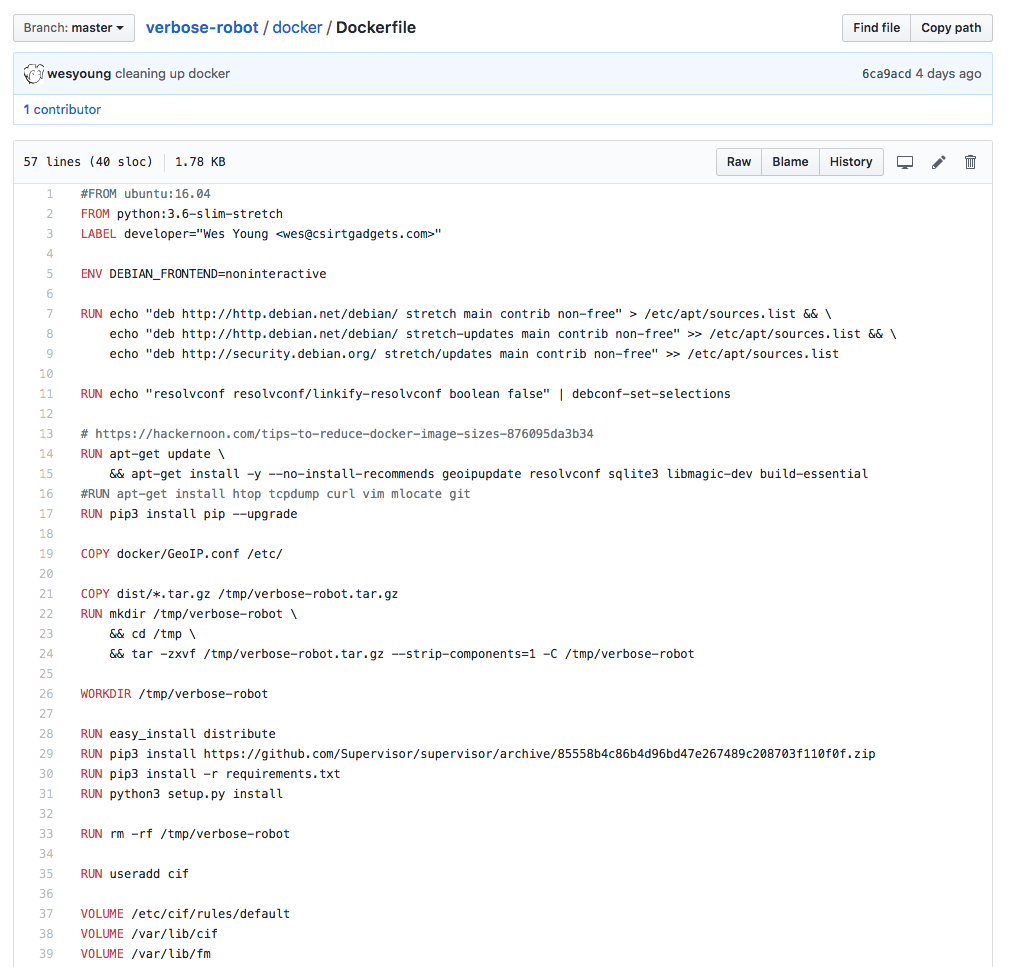This screenshot has width=1010, height=967.
Task: Click 'RUN easy_install distribute' line
Action: 178,734
